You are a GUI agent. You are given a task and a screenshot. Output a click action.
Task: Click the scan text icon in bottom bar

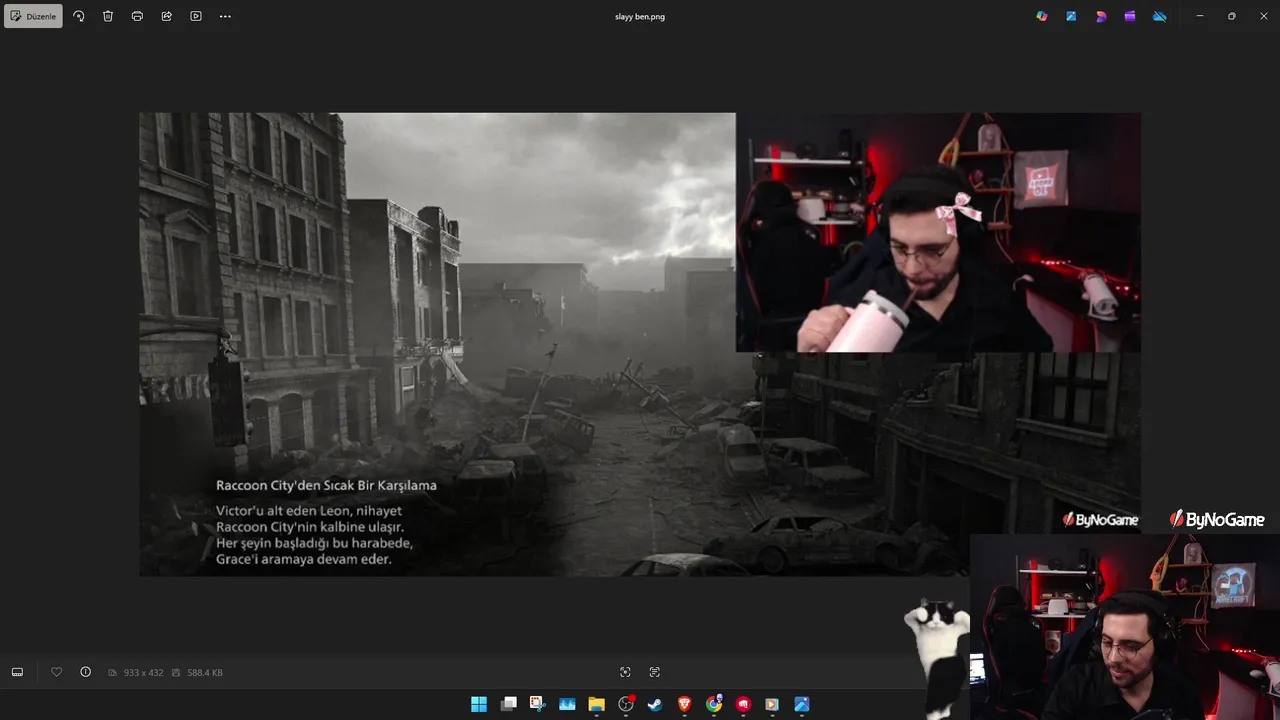click(x=655, y=672)
